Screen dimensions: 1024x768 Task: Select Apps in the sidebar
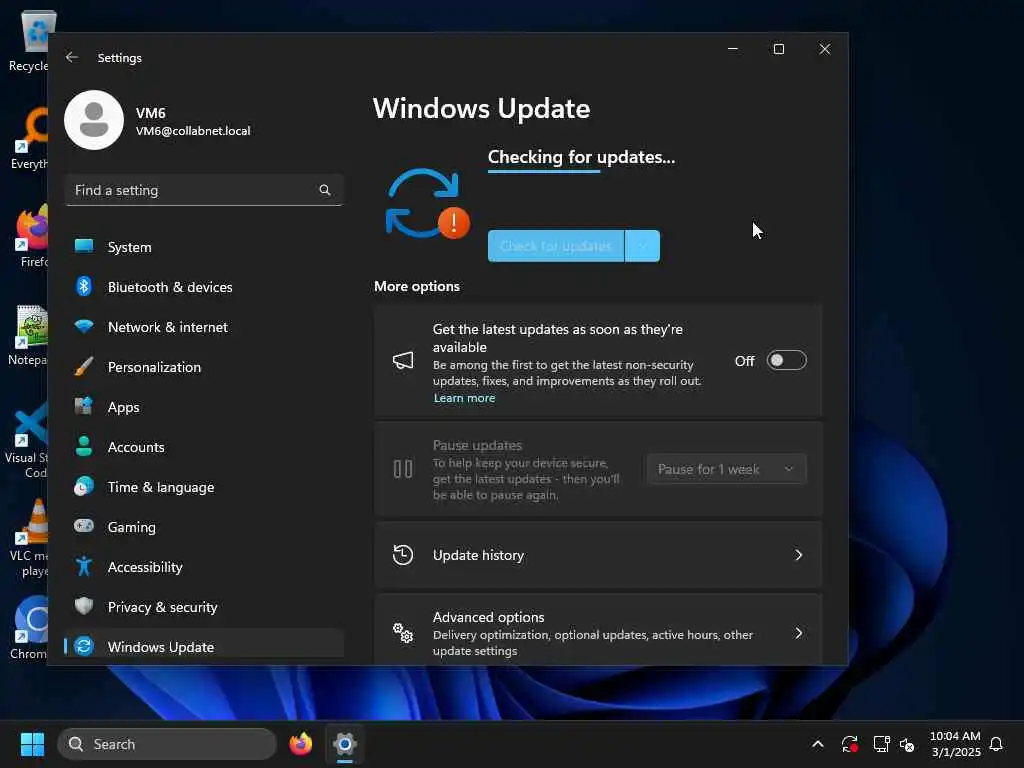(x=204, y=407)
